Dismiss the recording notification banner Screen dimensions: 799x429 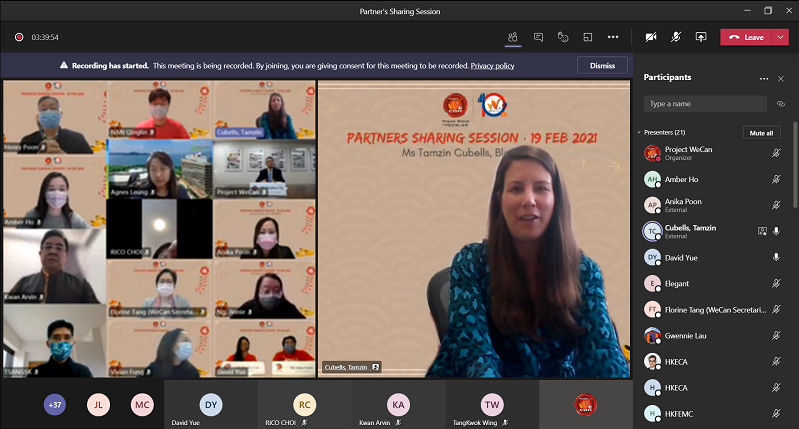(602, 65)
